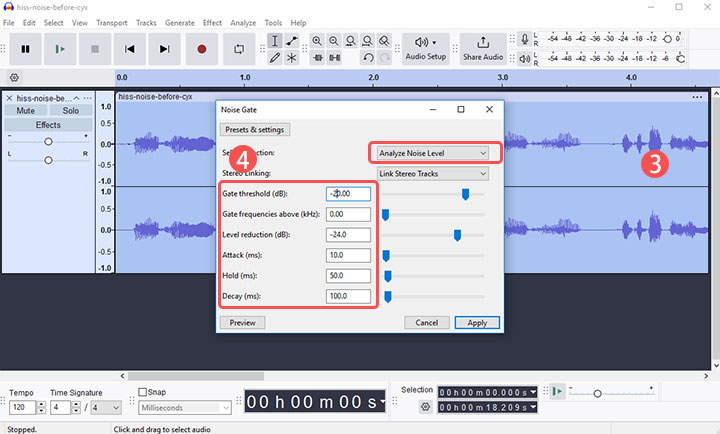Enable the Snap checkbox
Image resolution: width=720 pixels, height=434 pixels.
click(x=142, y=392)
